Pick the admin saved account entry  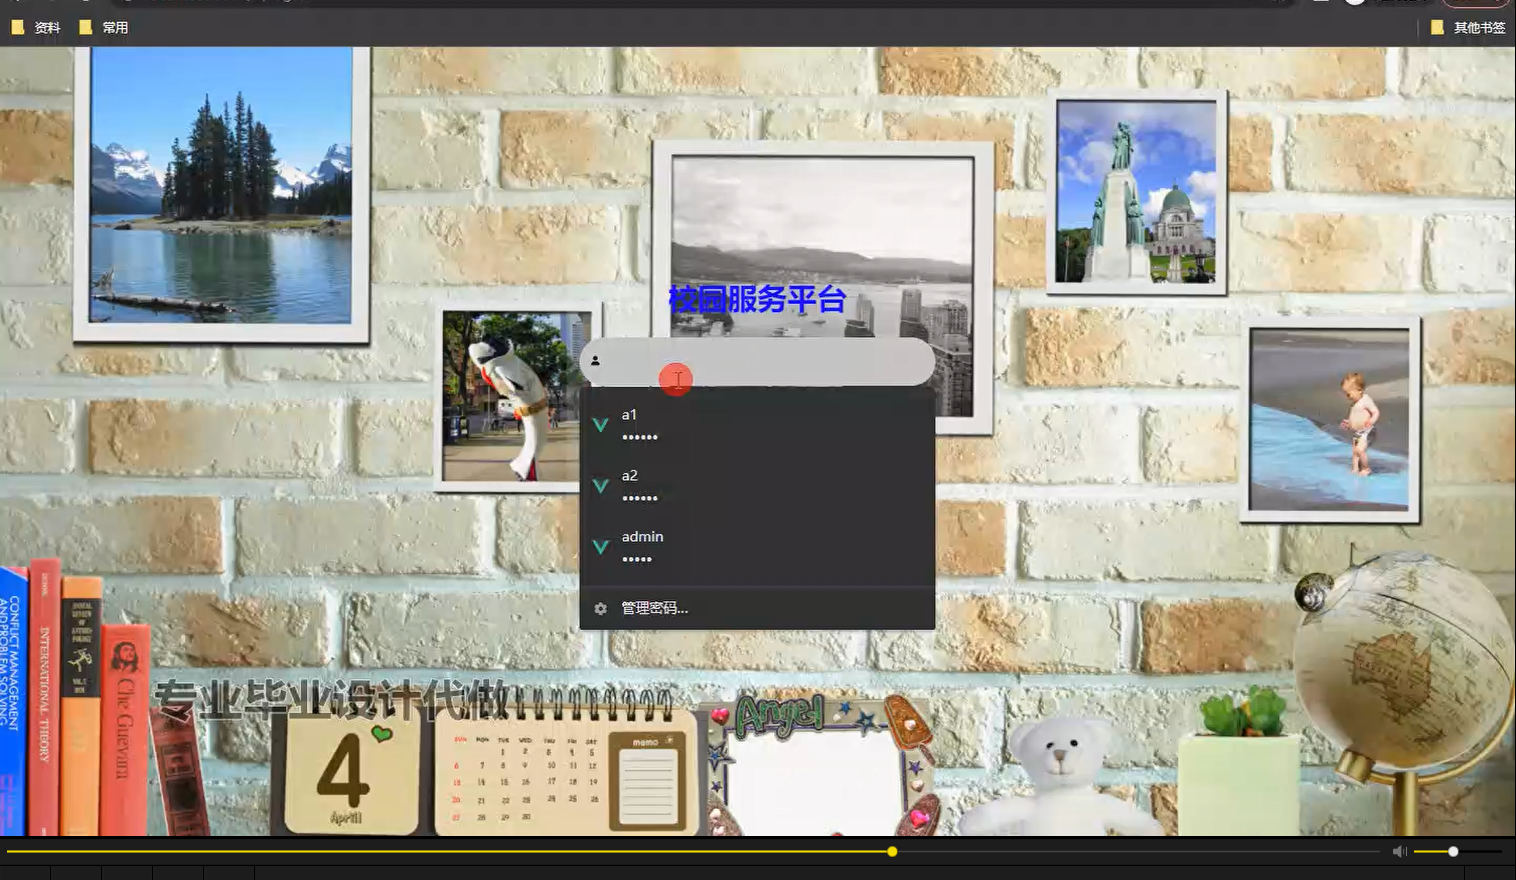click(757, 547)
